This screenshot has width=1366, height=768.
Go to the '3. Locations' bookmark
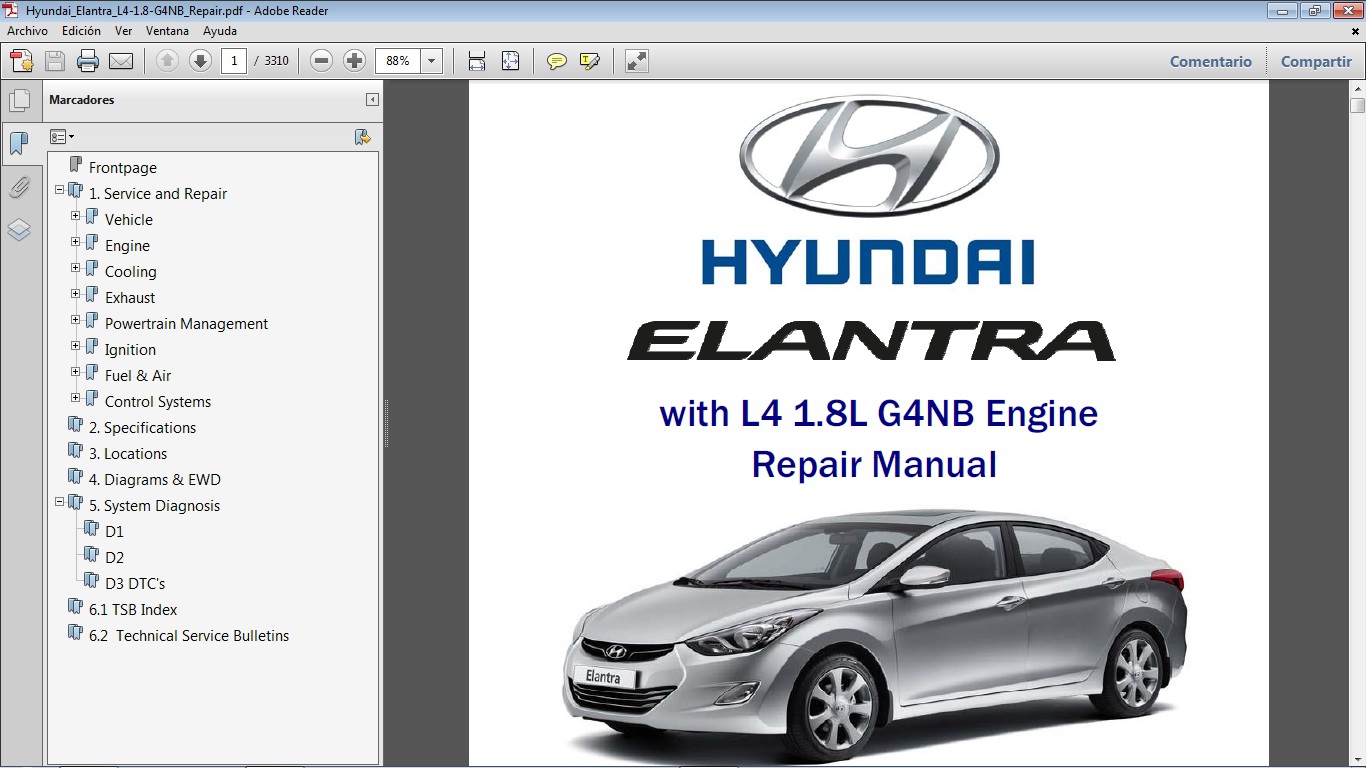tap(128, 454)
